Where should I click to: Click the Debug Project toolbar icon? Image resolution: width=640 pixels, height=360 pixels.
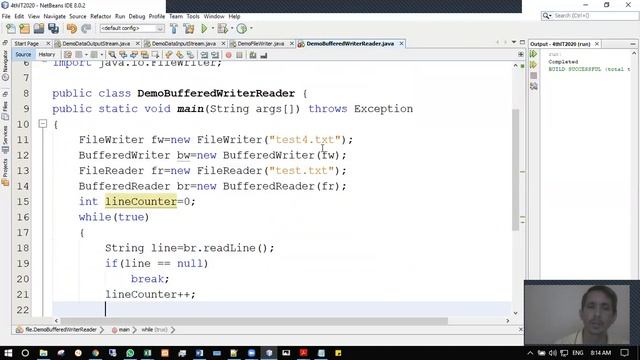222,28
